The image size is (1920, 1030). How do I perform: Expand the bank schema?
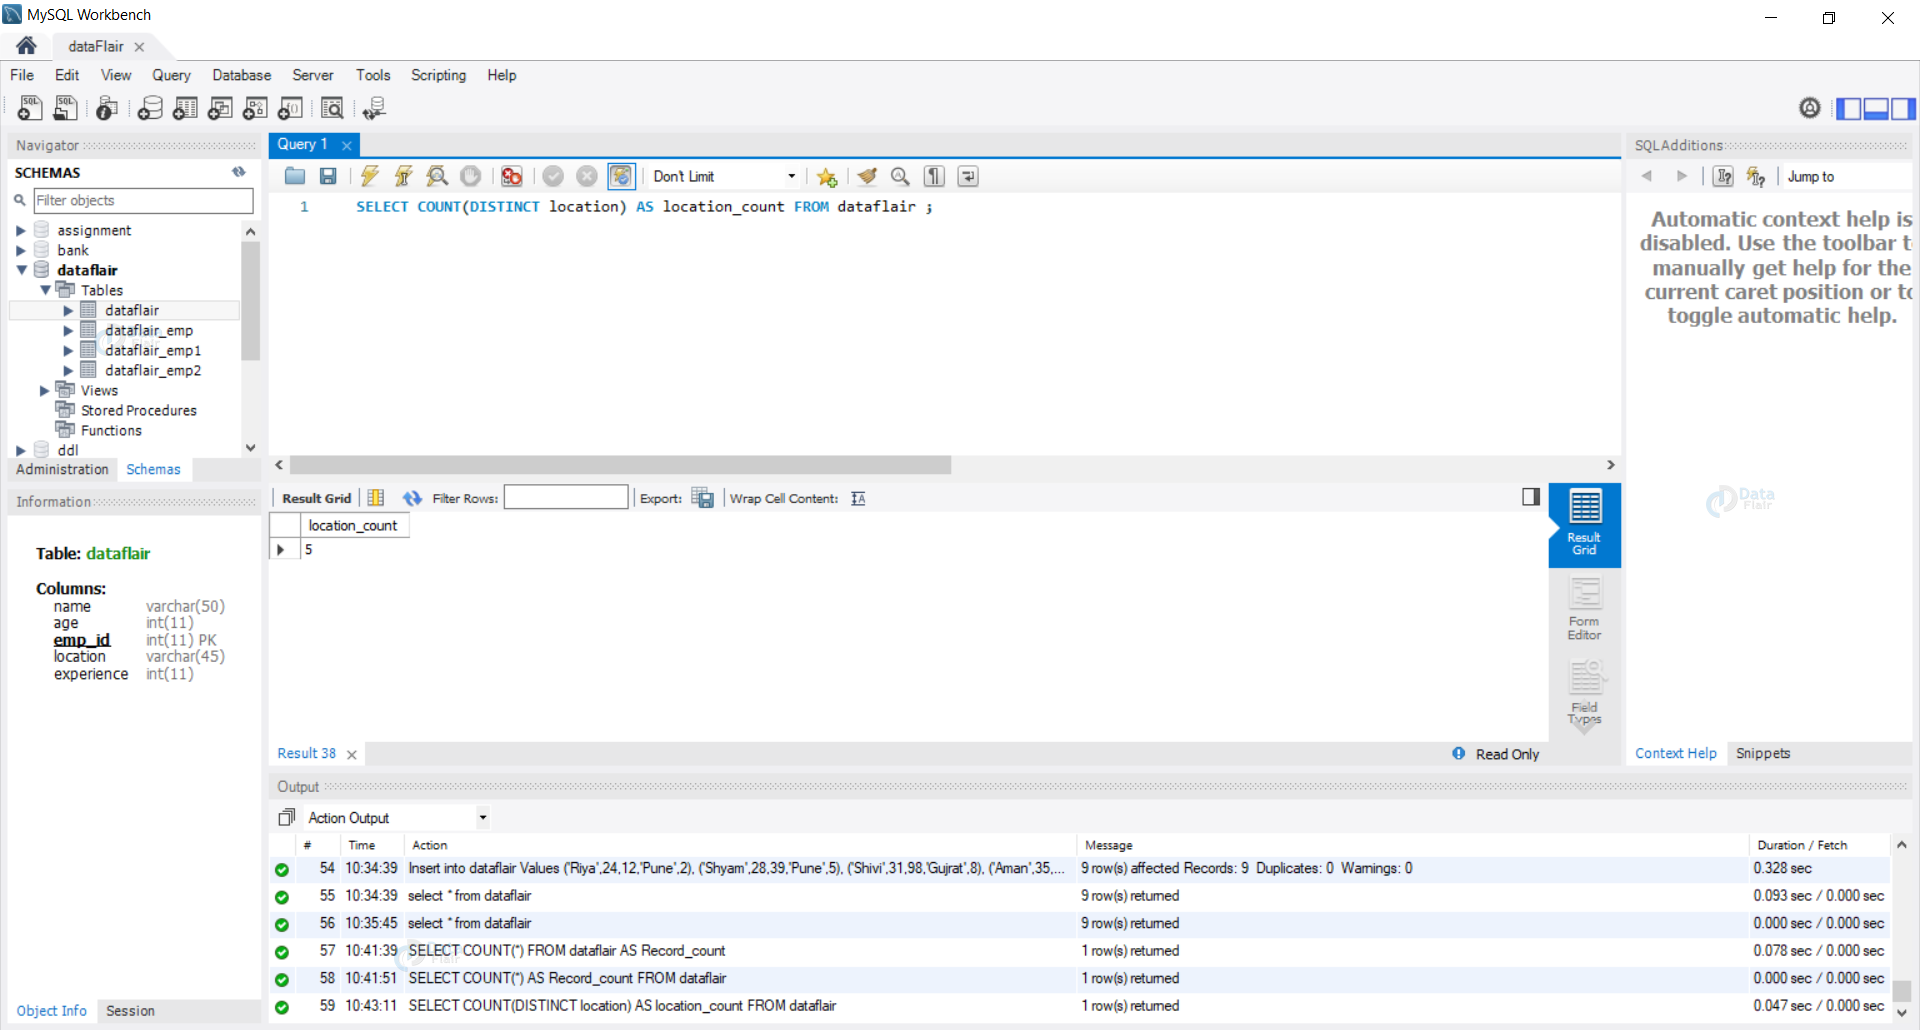[x=21, y=250]
